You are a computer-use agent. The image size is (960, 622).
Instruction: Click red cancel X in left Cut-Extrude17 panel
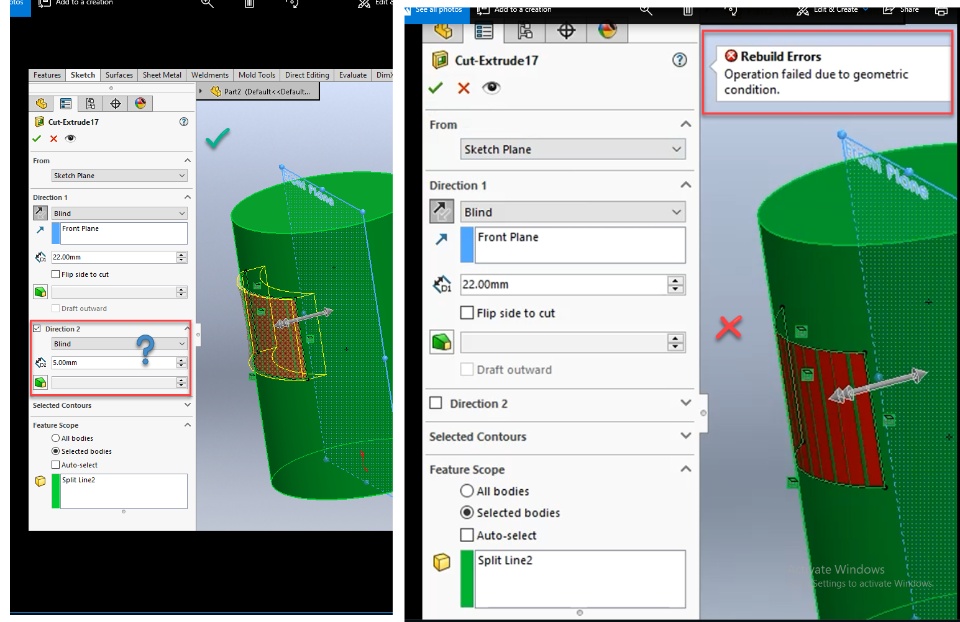[54, 139]
